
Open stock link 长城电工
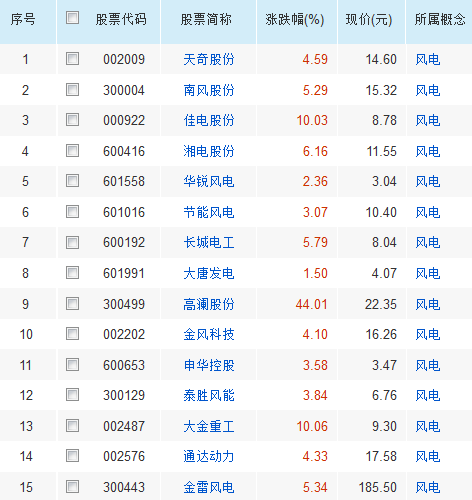tap(209, 242)
